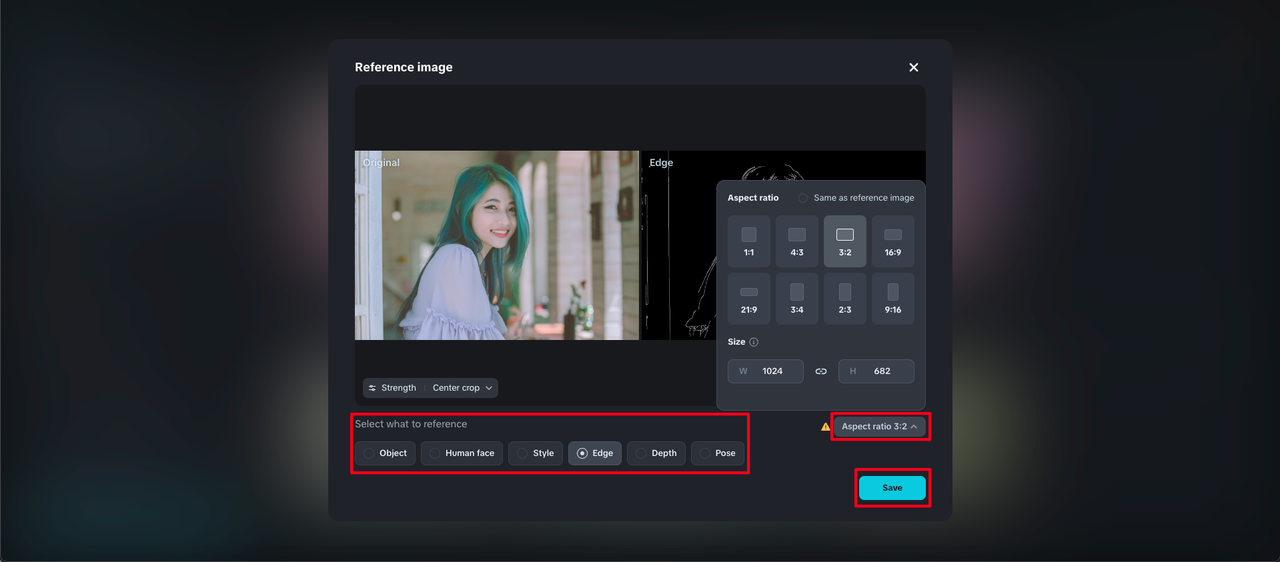Image resolution: width=1280 pixels, height=562 pixels.
Task: Enable Same as reference image option
Action: tap(856, 198)
